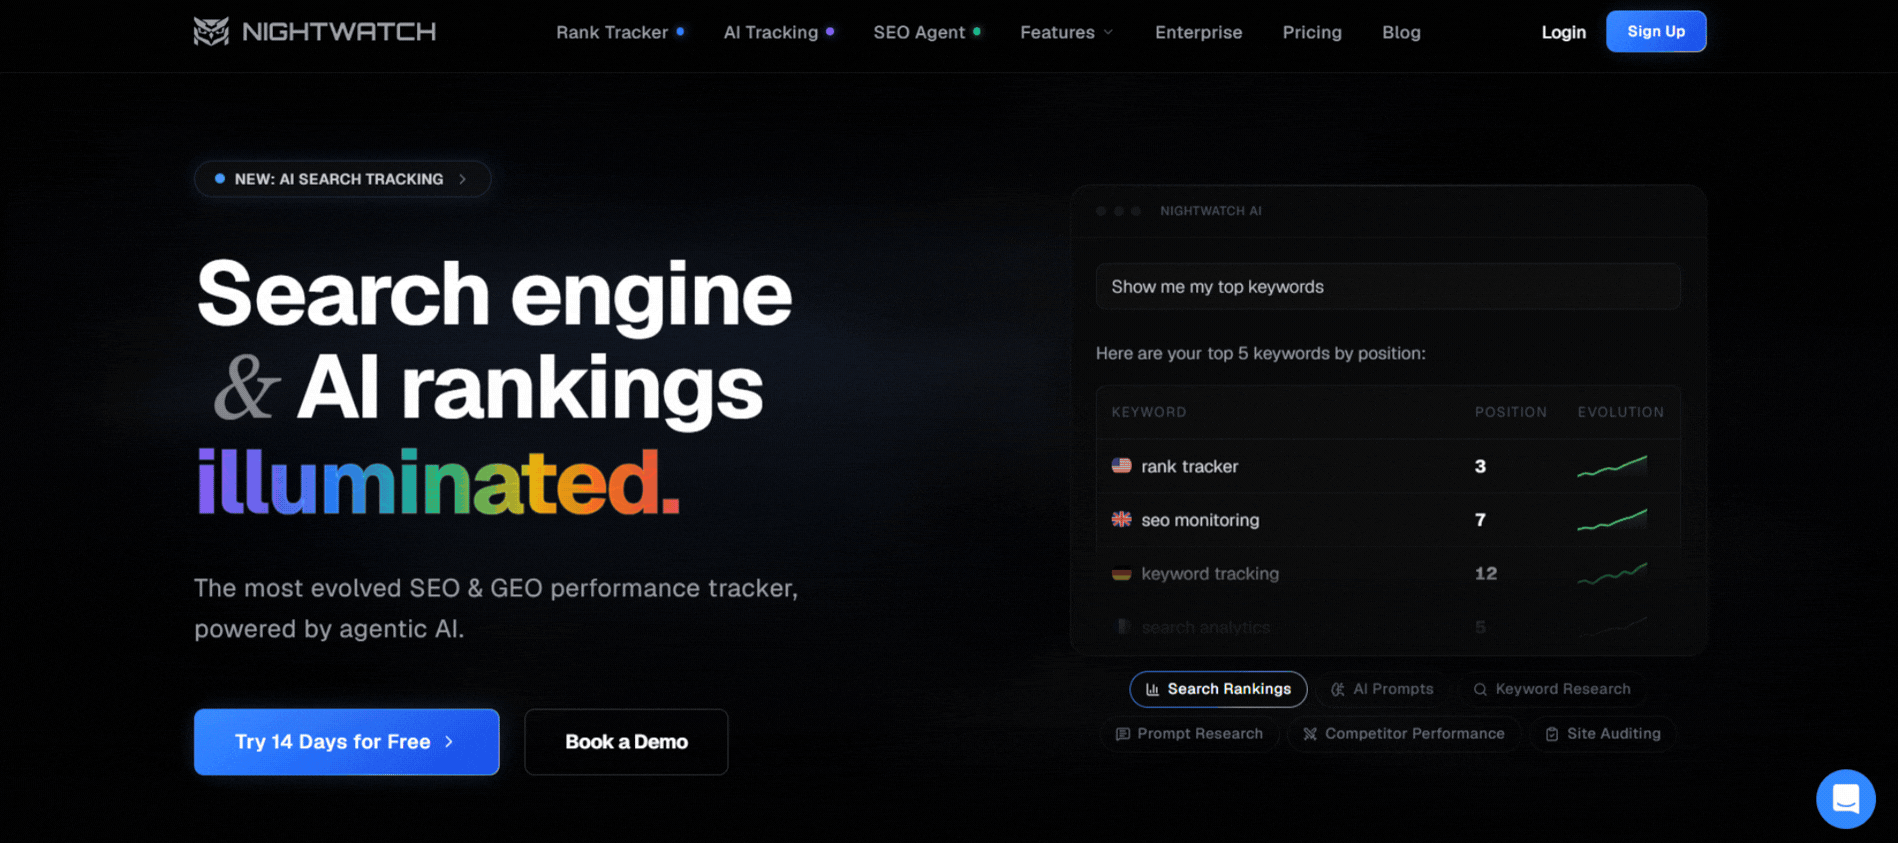Click position value 12 for keyword tracking
Image resolution: width=1898 pixels, height=844 pixels.
[1485, 574]
